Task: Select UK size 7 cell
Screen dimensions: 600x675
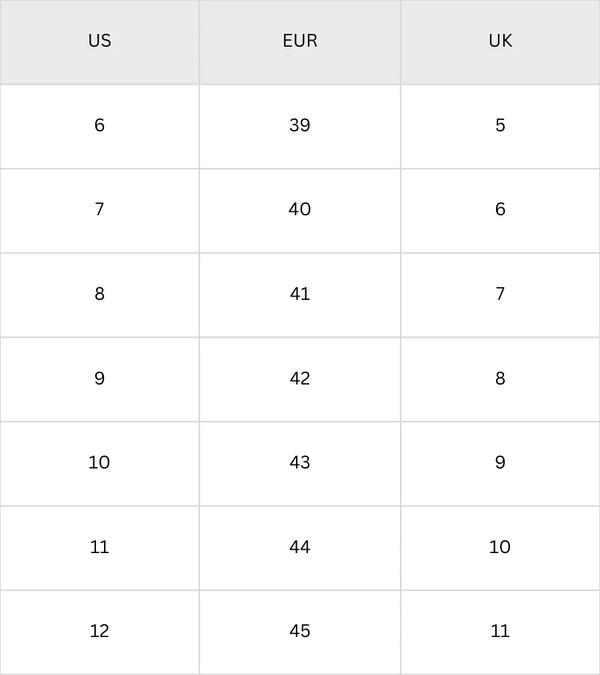Action: click(x=500, y=294)
